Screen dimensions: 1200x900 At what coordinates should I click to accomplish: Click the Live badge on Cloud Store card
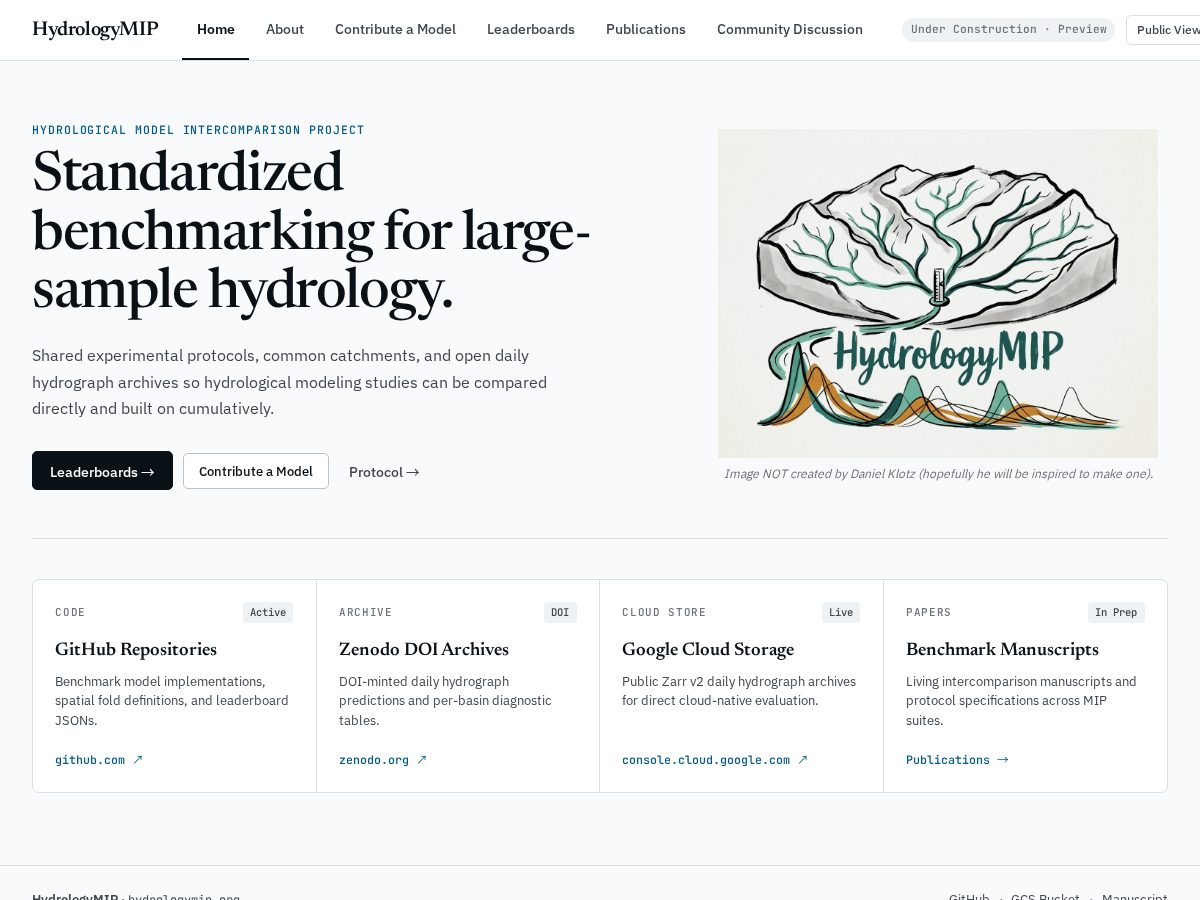tap(841, 612)
